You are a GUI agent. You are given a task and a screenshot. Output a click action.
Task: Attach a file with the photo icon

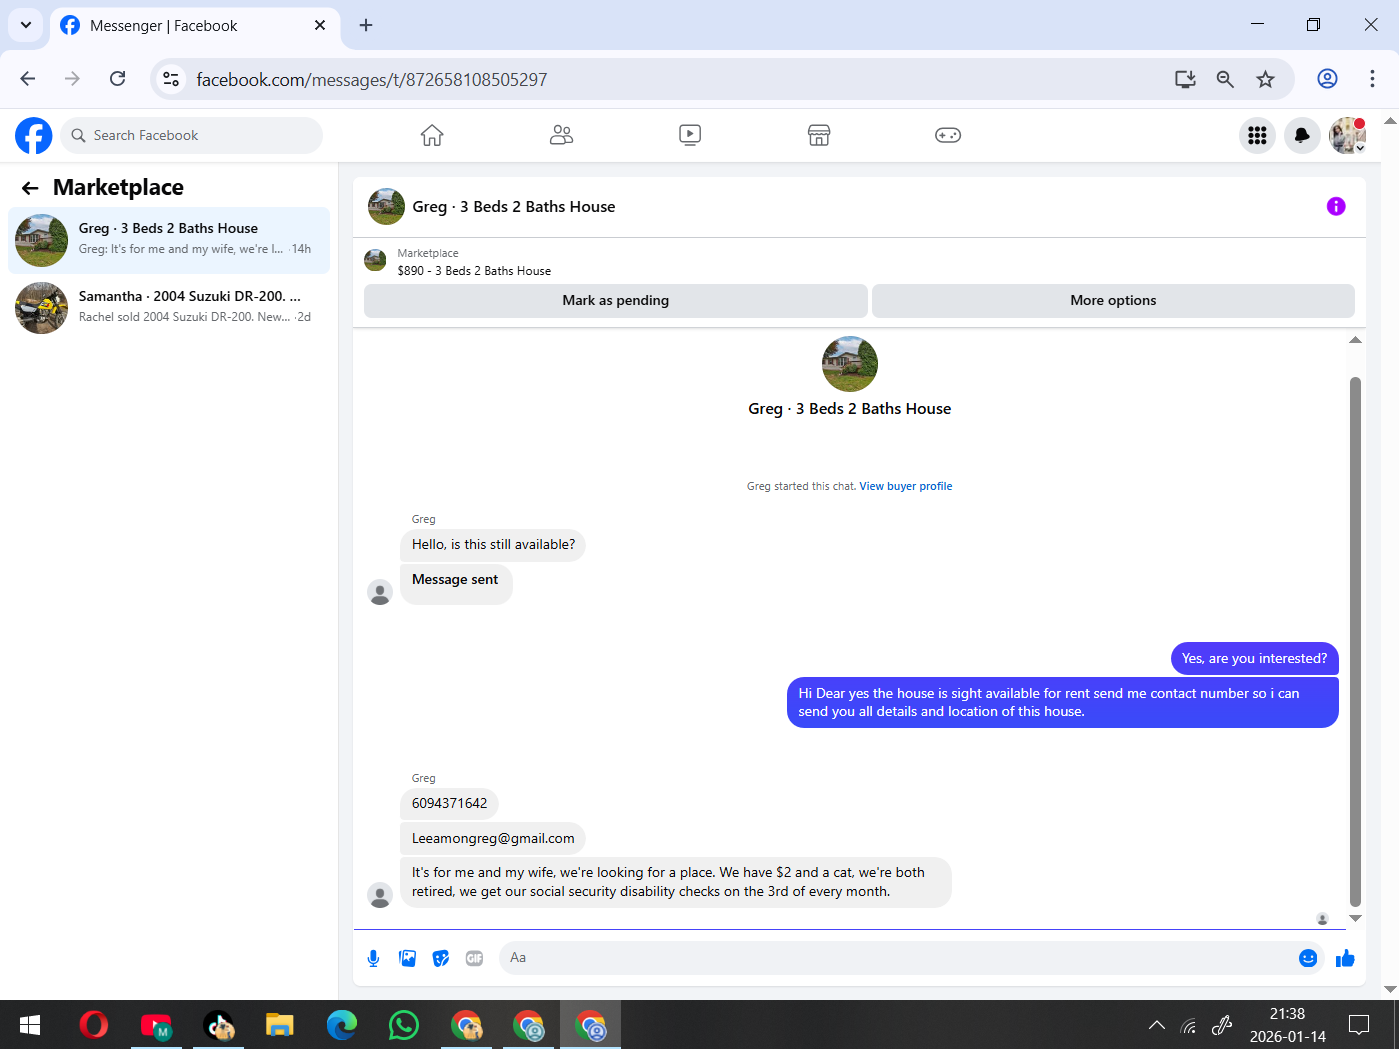click(x=407, y=958)
